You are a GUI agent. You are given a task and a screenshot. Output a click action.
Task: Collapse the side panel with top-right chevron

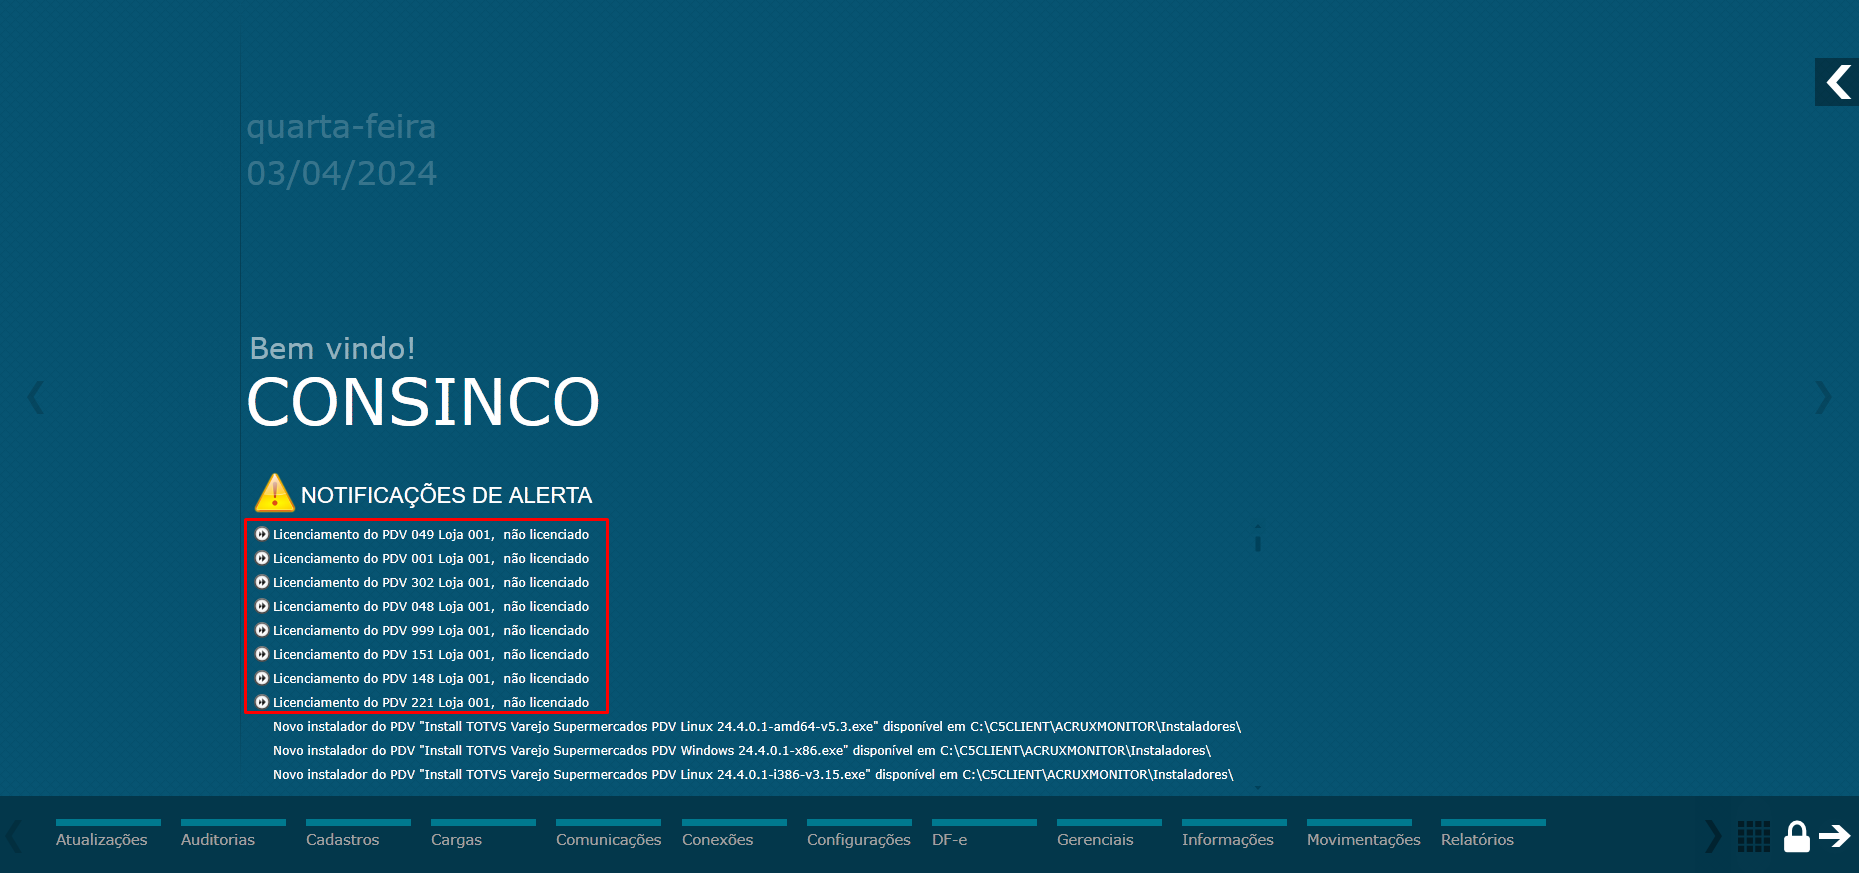[1837, 82]
